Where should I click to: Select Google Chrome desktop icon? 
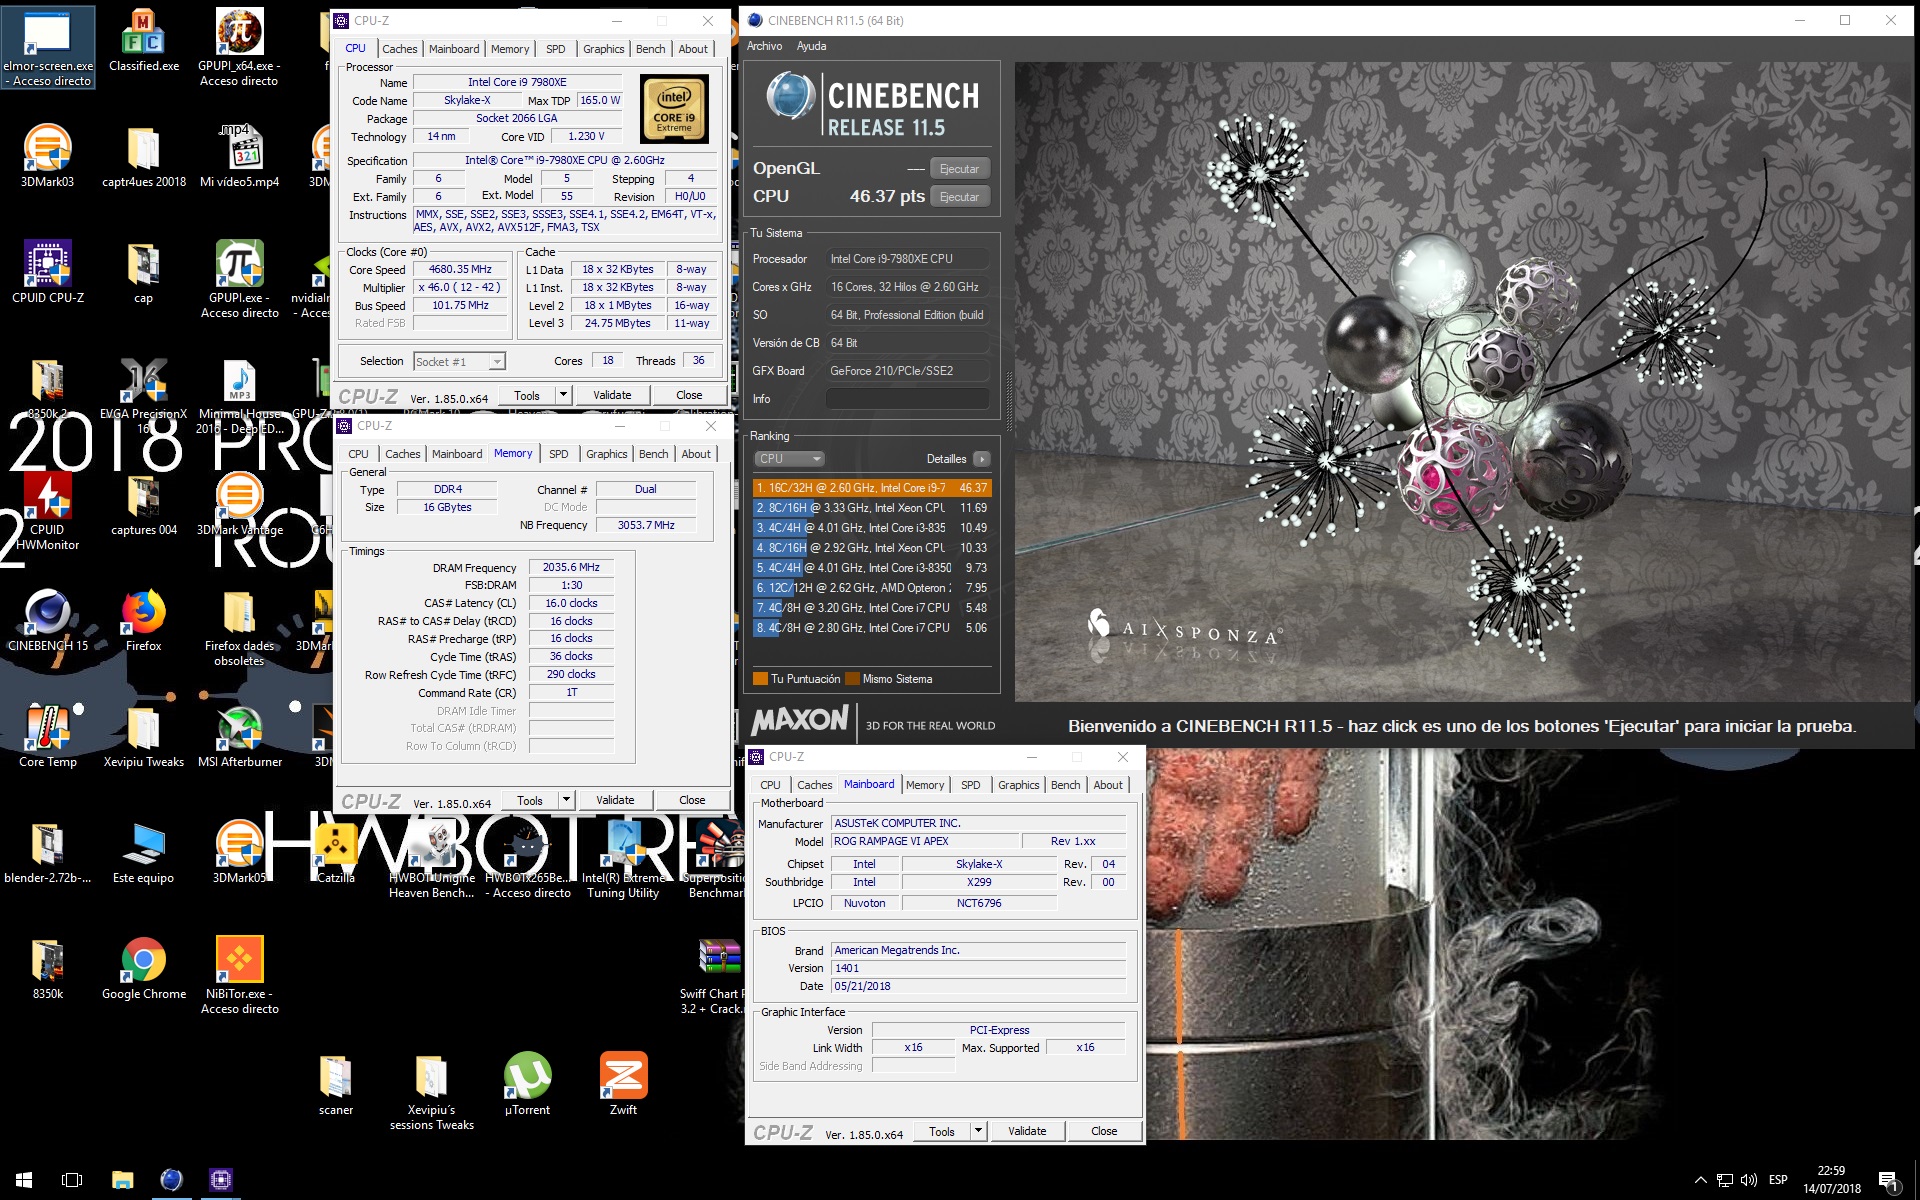coord(143,968)
